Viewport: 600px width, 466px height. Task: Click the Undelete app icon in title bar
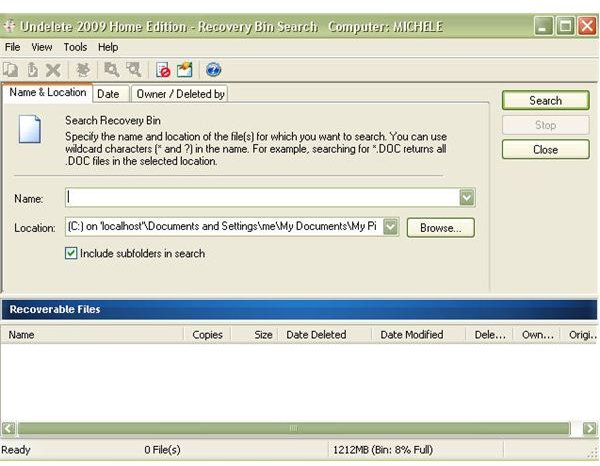coord(9,26)
